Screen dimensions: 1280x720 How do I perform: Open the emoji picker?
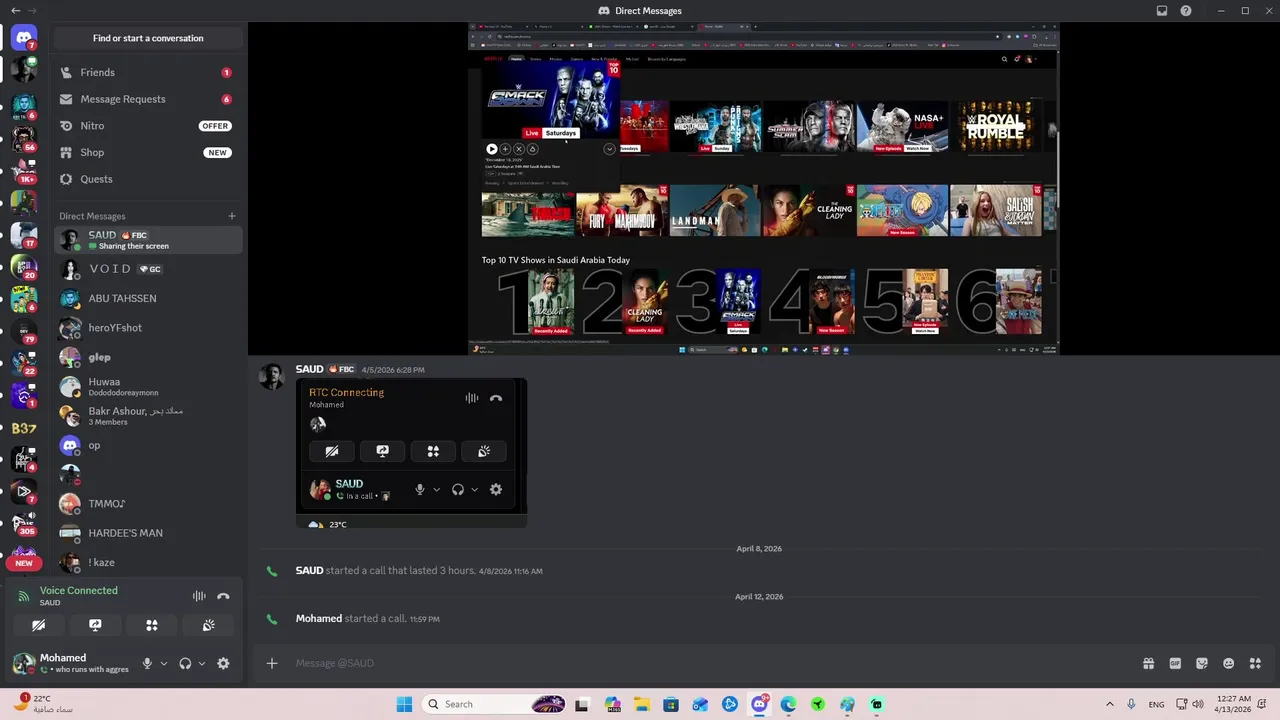point(1229,663)
